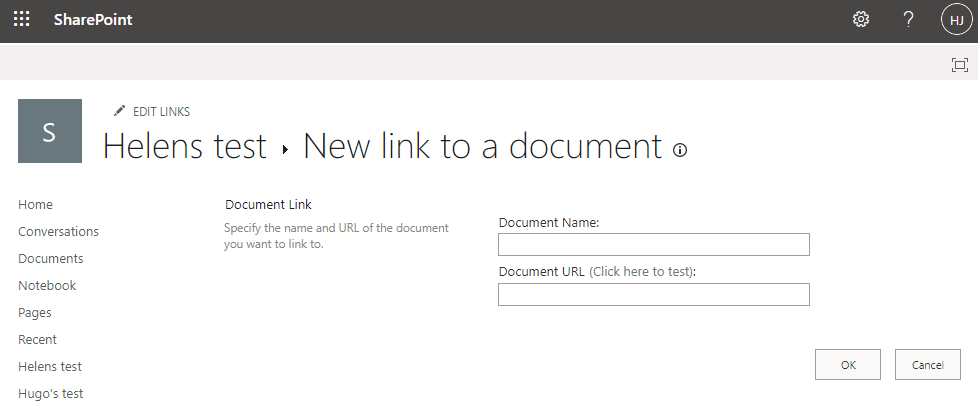The height and width of the screenshot is (414, 978).
Task: Open the HJ account profile menu
Action: 956,20
